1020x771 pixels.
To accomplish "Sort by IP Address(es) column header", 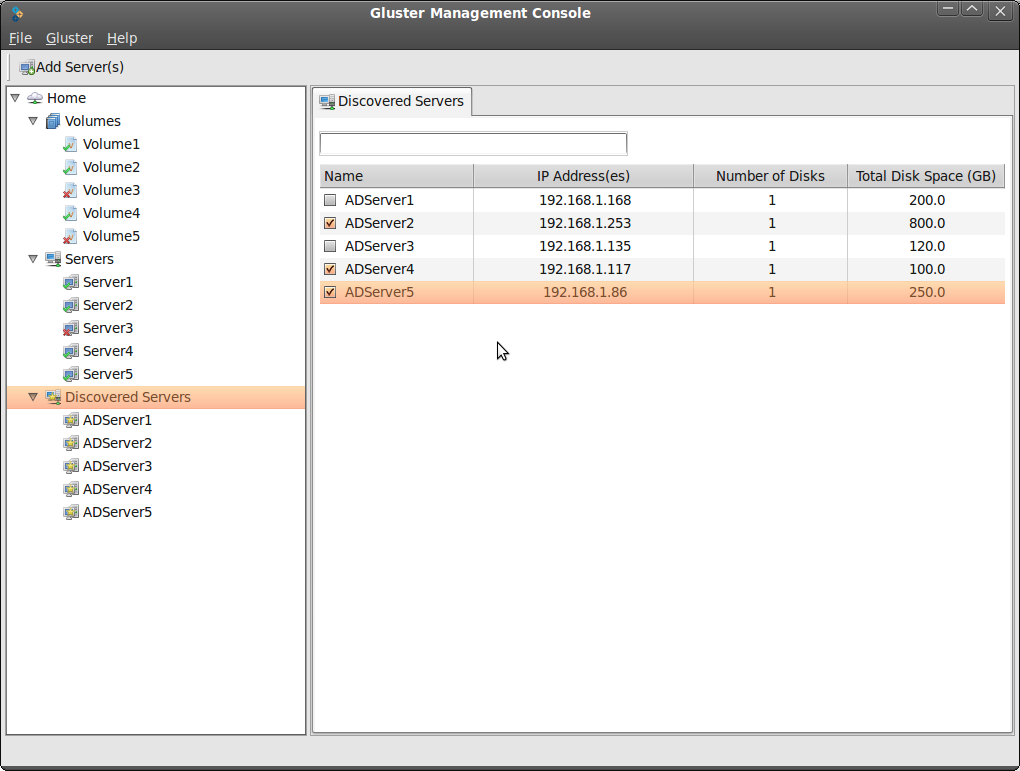I will [x=583, y=176].
